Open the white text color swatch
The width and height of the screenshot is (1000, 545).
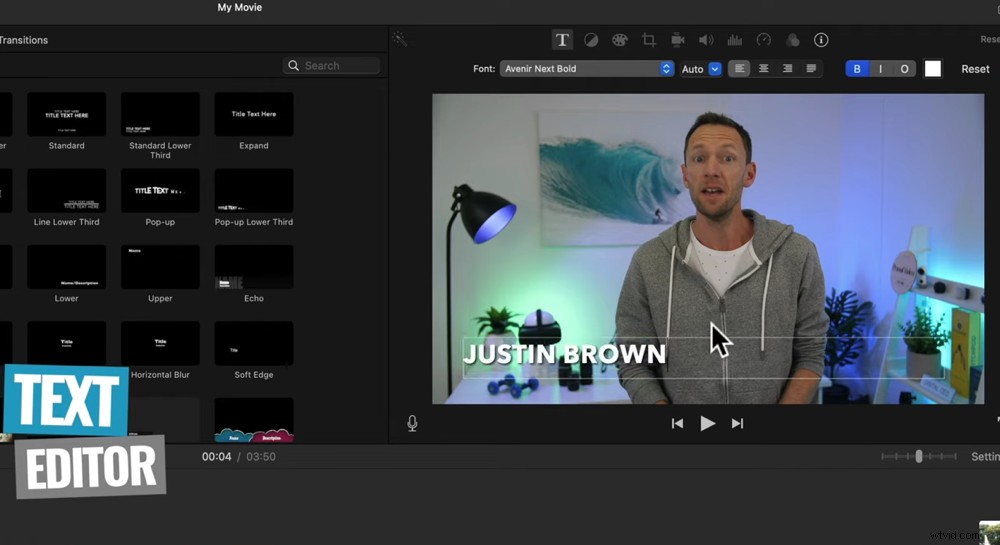coord(932,69)
